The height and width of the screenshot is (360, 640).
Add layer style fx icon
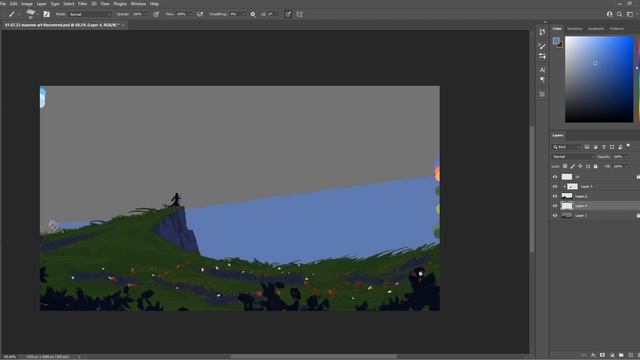(x=593, y=355)
